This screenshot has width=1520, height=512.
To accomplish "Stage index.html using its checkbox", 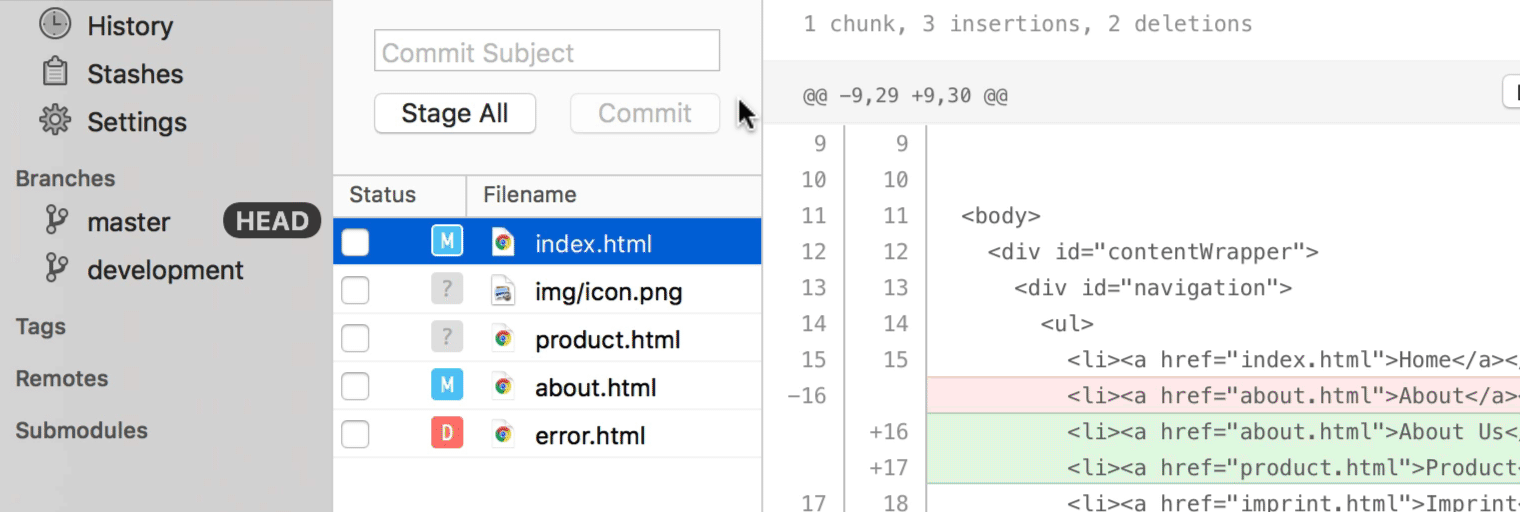I will (x=355, y=242).
